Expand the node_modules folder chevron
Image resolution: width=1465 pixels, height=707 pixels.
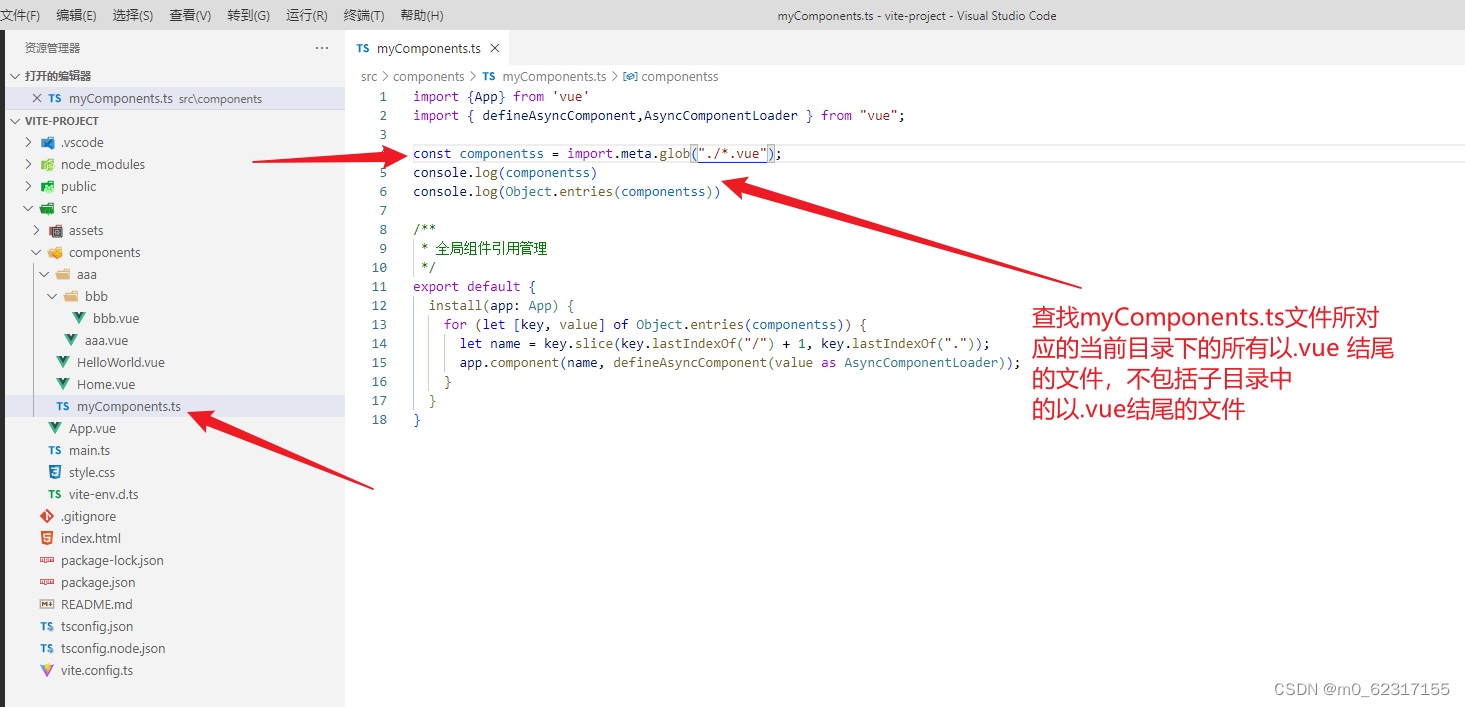coord(29,165)
